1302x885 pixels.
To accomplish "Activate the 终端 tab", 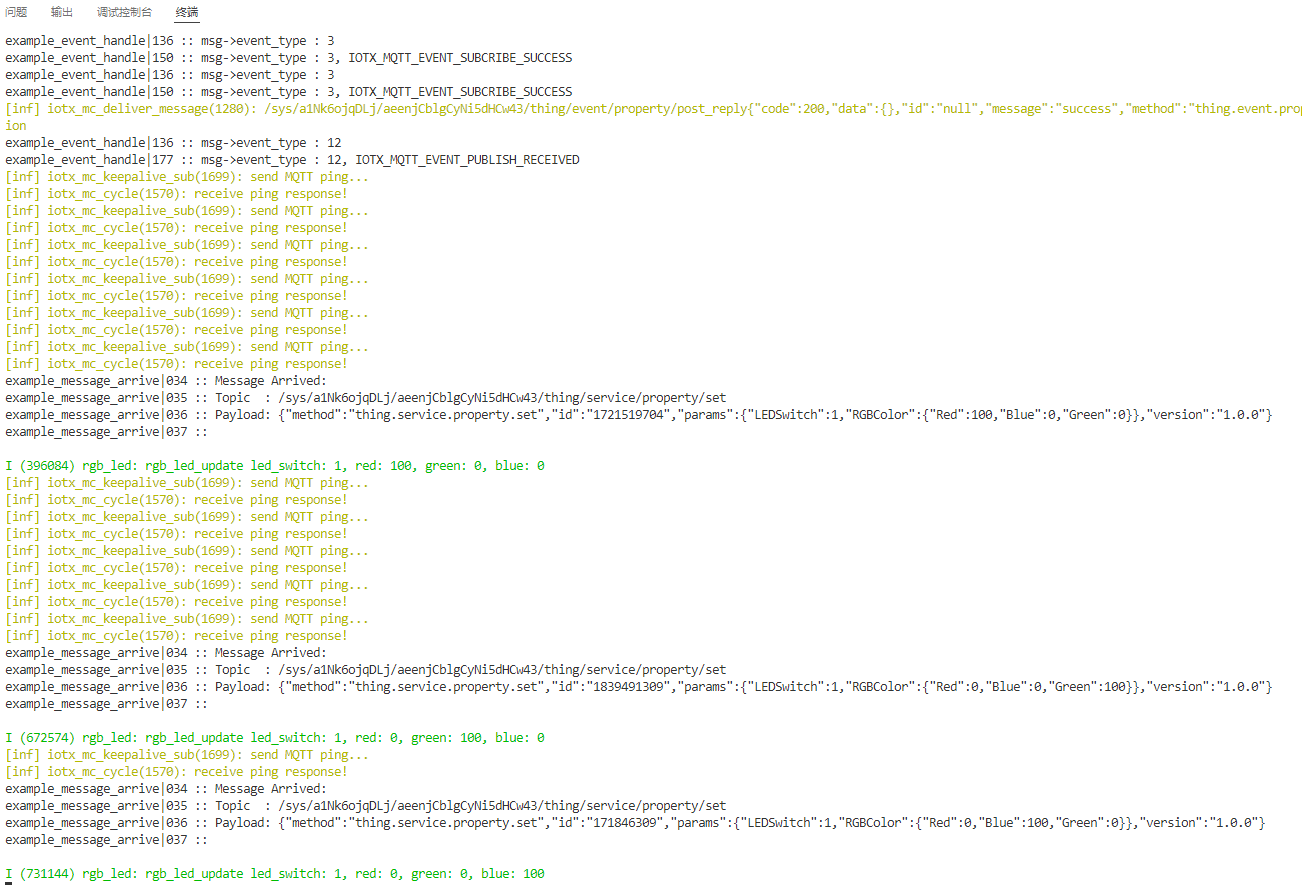I will pyautogui.click(x=187, y=13).
